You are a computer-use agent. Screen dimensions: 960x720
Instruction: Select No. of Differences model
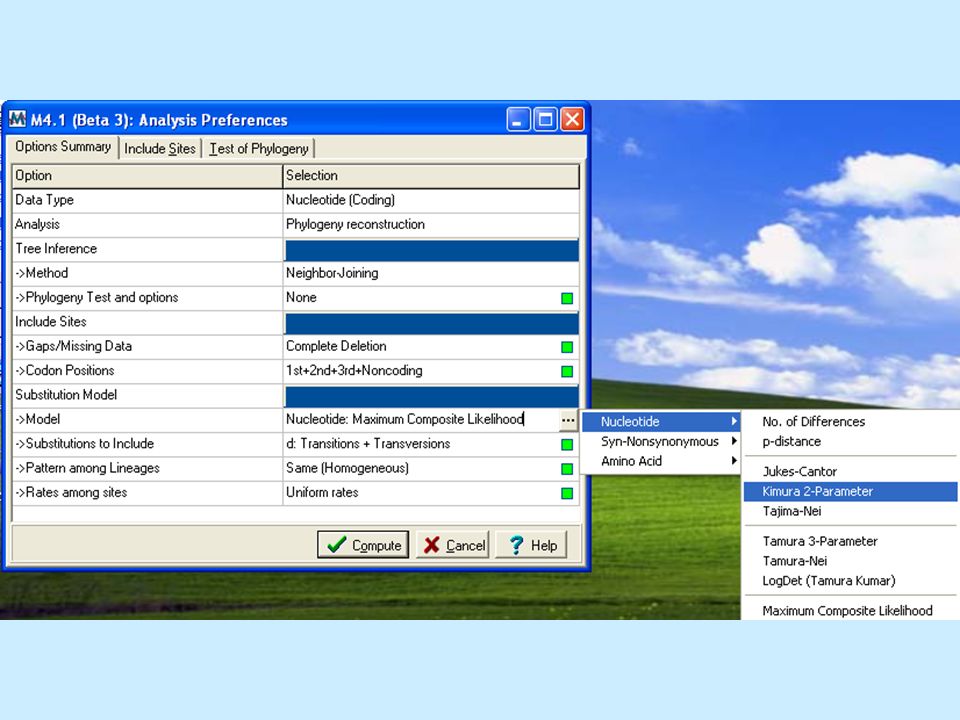click(813, 421)
